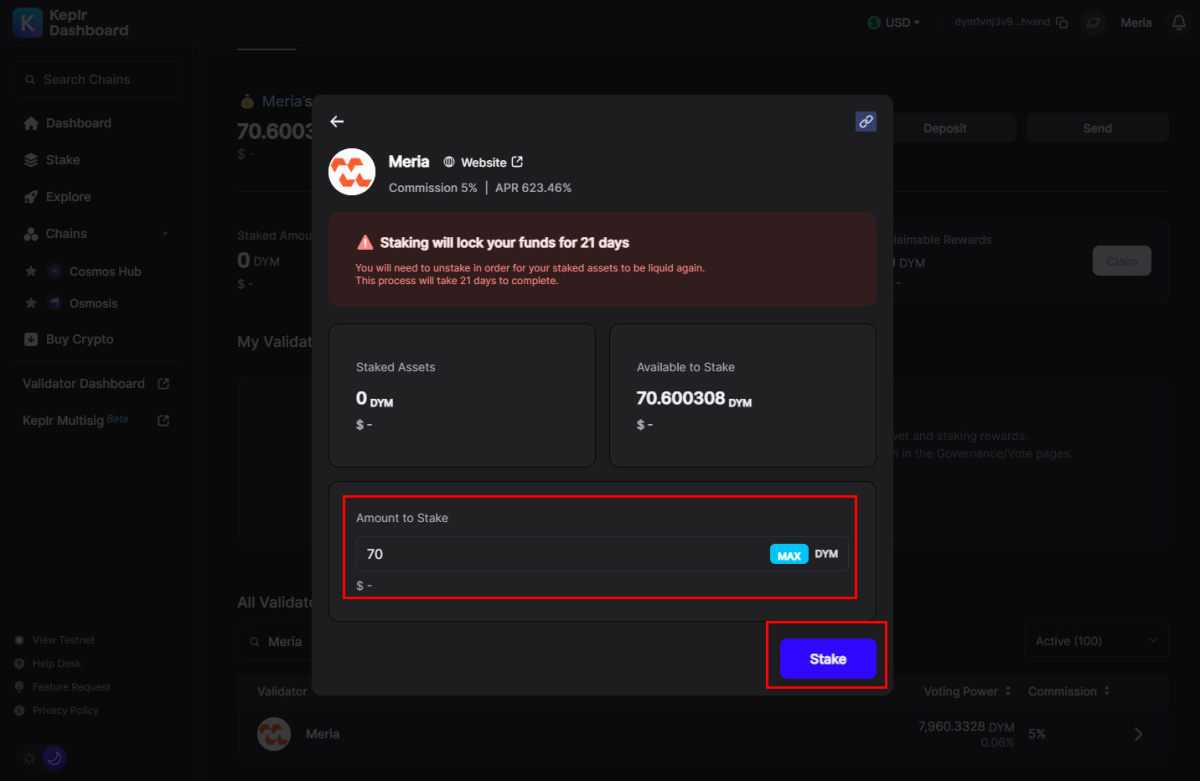Switch to light theme with sun toggle

point(29,758)
